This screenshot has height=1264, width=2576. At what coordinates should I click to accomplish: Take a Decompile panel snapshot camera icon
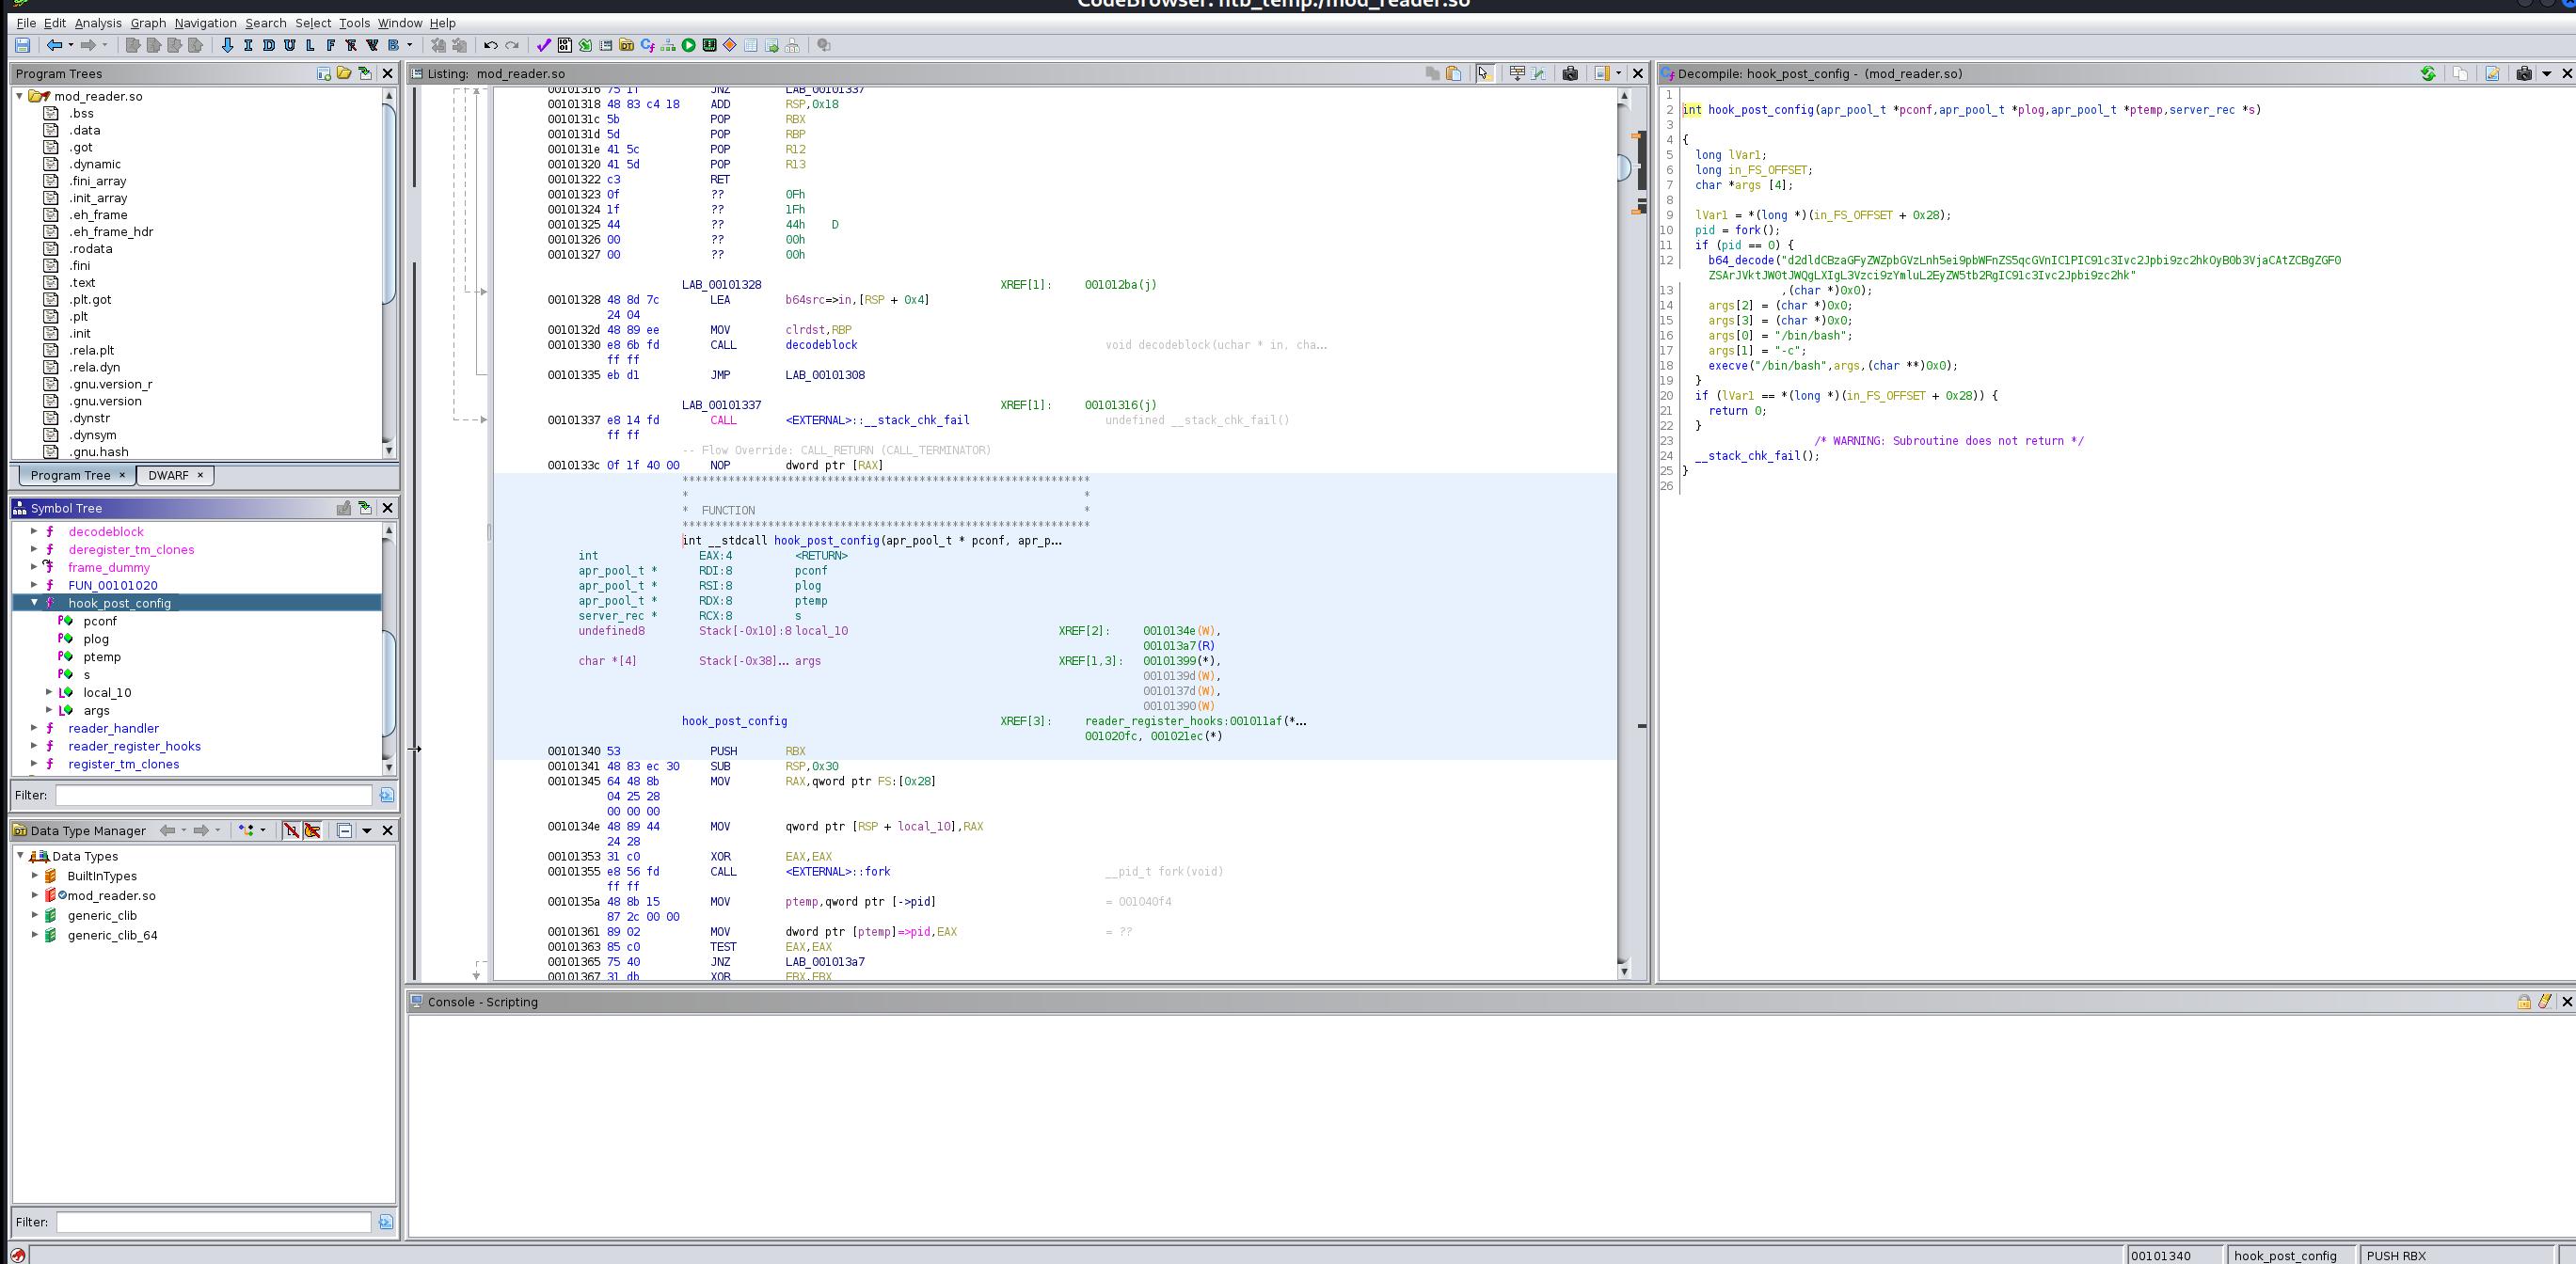2524,73
